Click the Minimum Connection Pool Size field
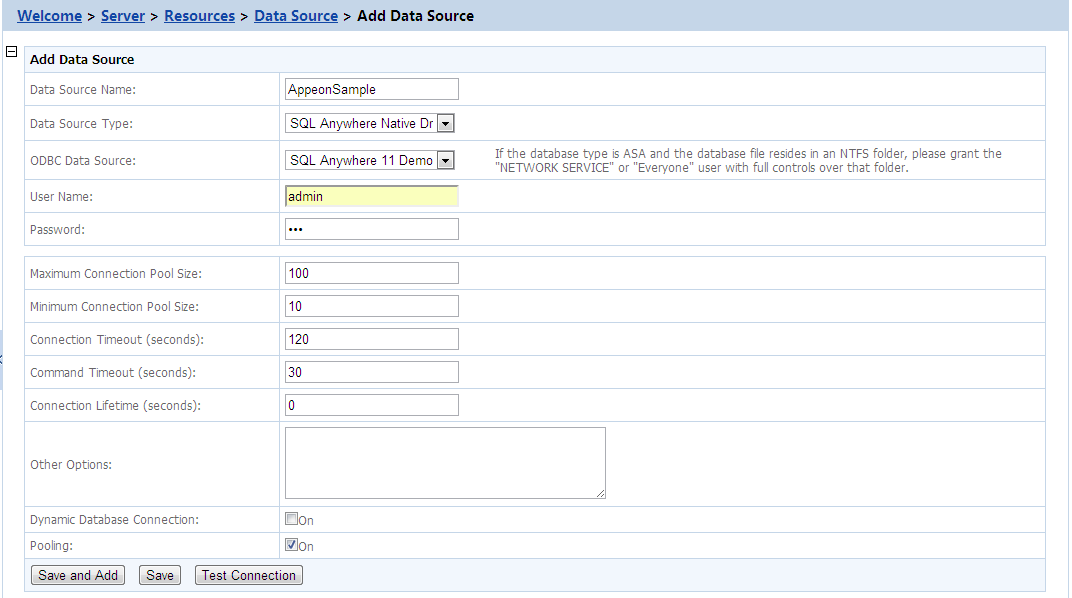 tap(371, 306)
